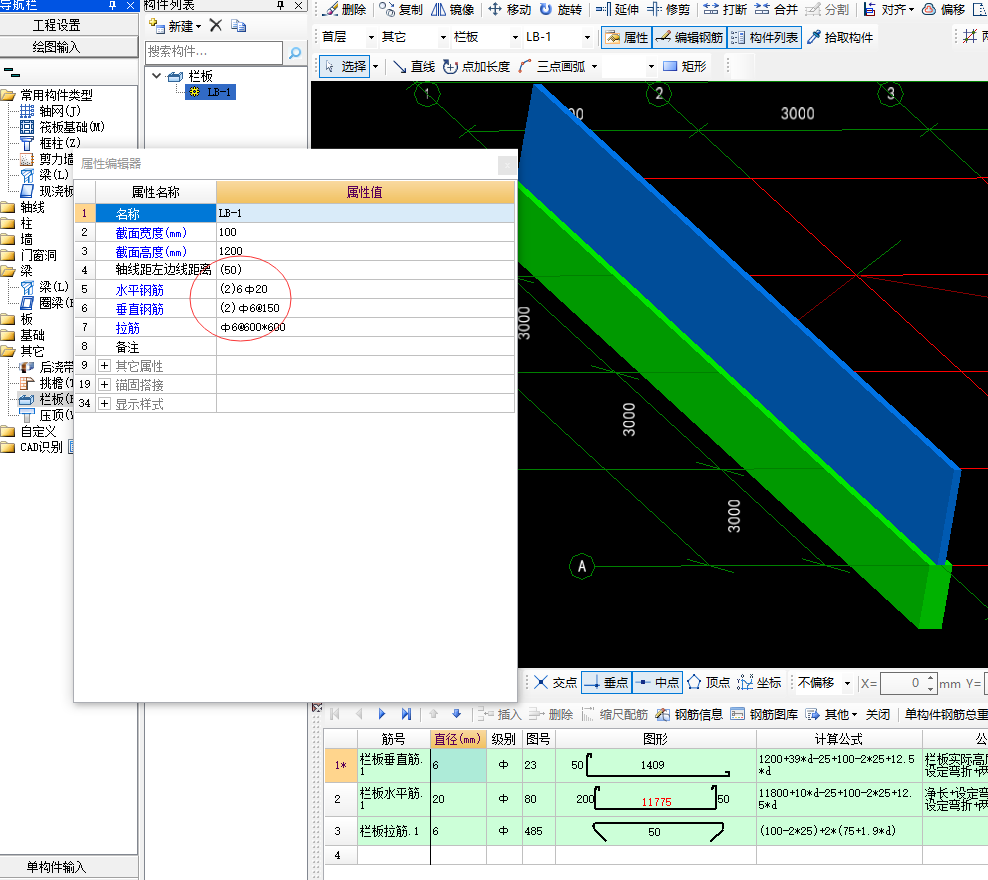Click the 删除 (delete) tool in top toolbar

tap(345, 9)
